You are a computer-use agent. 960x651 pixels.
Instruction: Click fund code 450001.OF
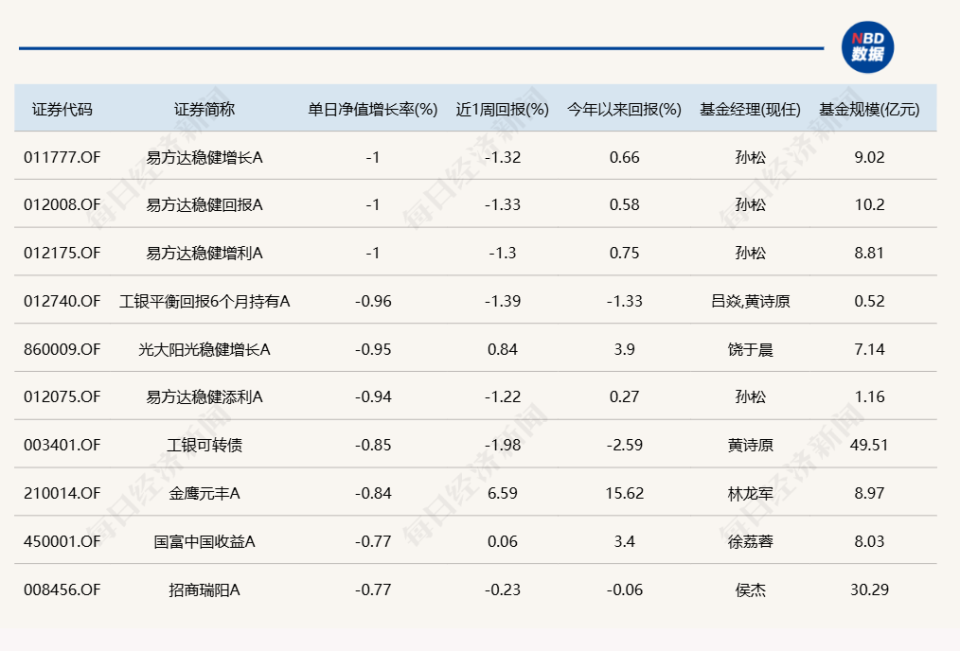pos(62,541)
